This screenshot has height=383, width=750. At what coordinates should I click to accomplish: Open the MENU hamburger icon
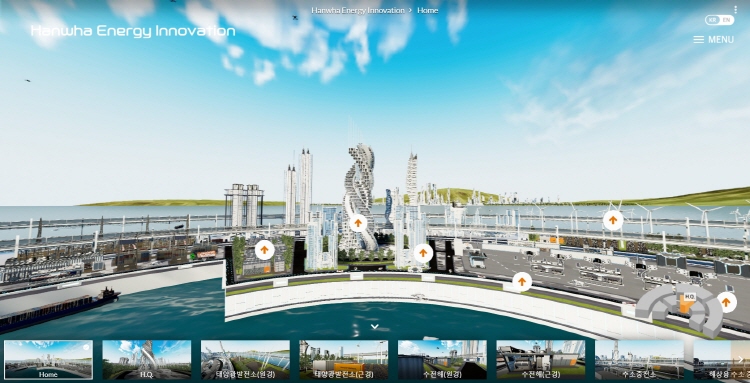click(x=699, y=40)
